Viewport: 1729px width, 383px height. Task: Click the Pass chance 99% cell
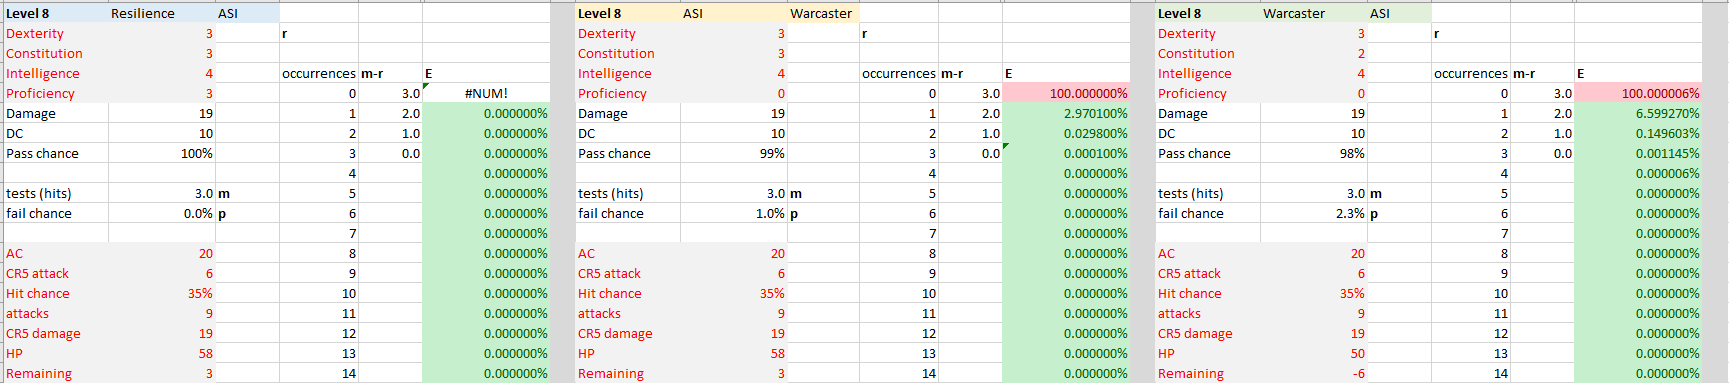(734, 153)
